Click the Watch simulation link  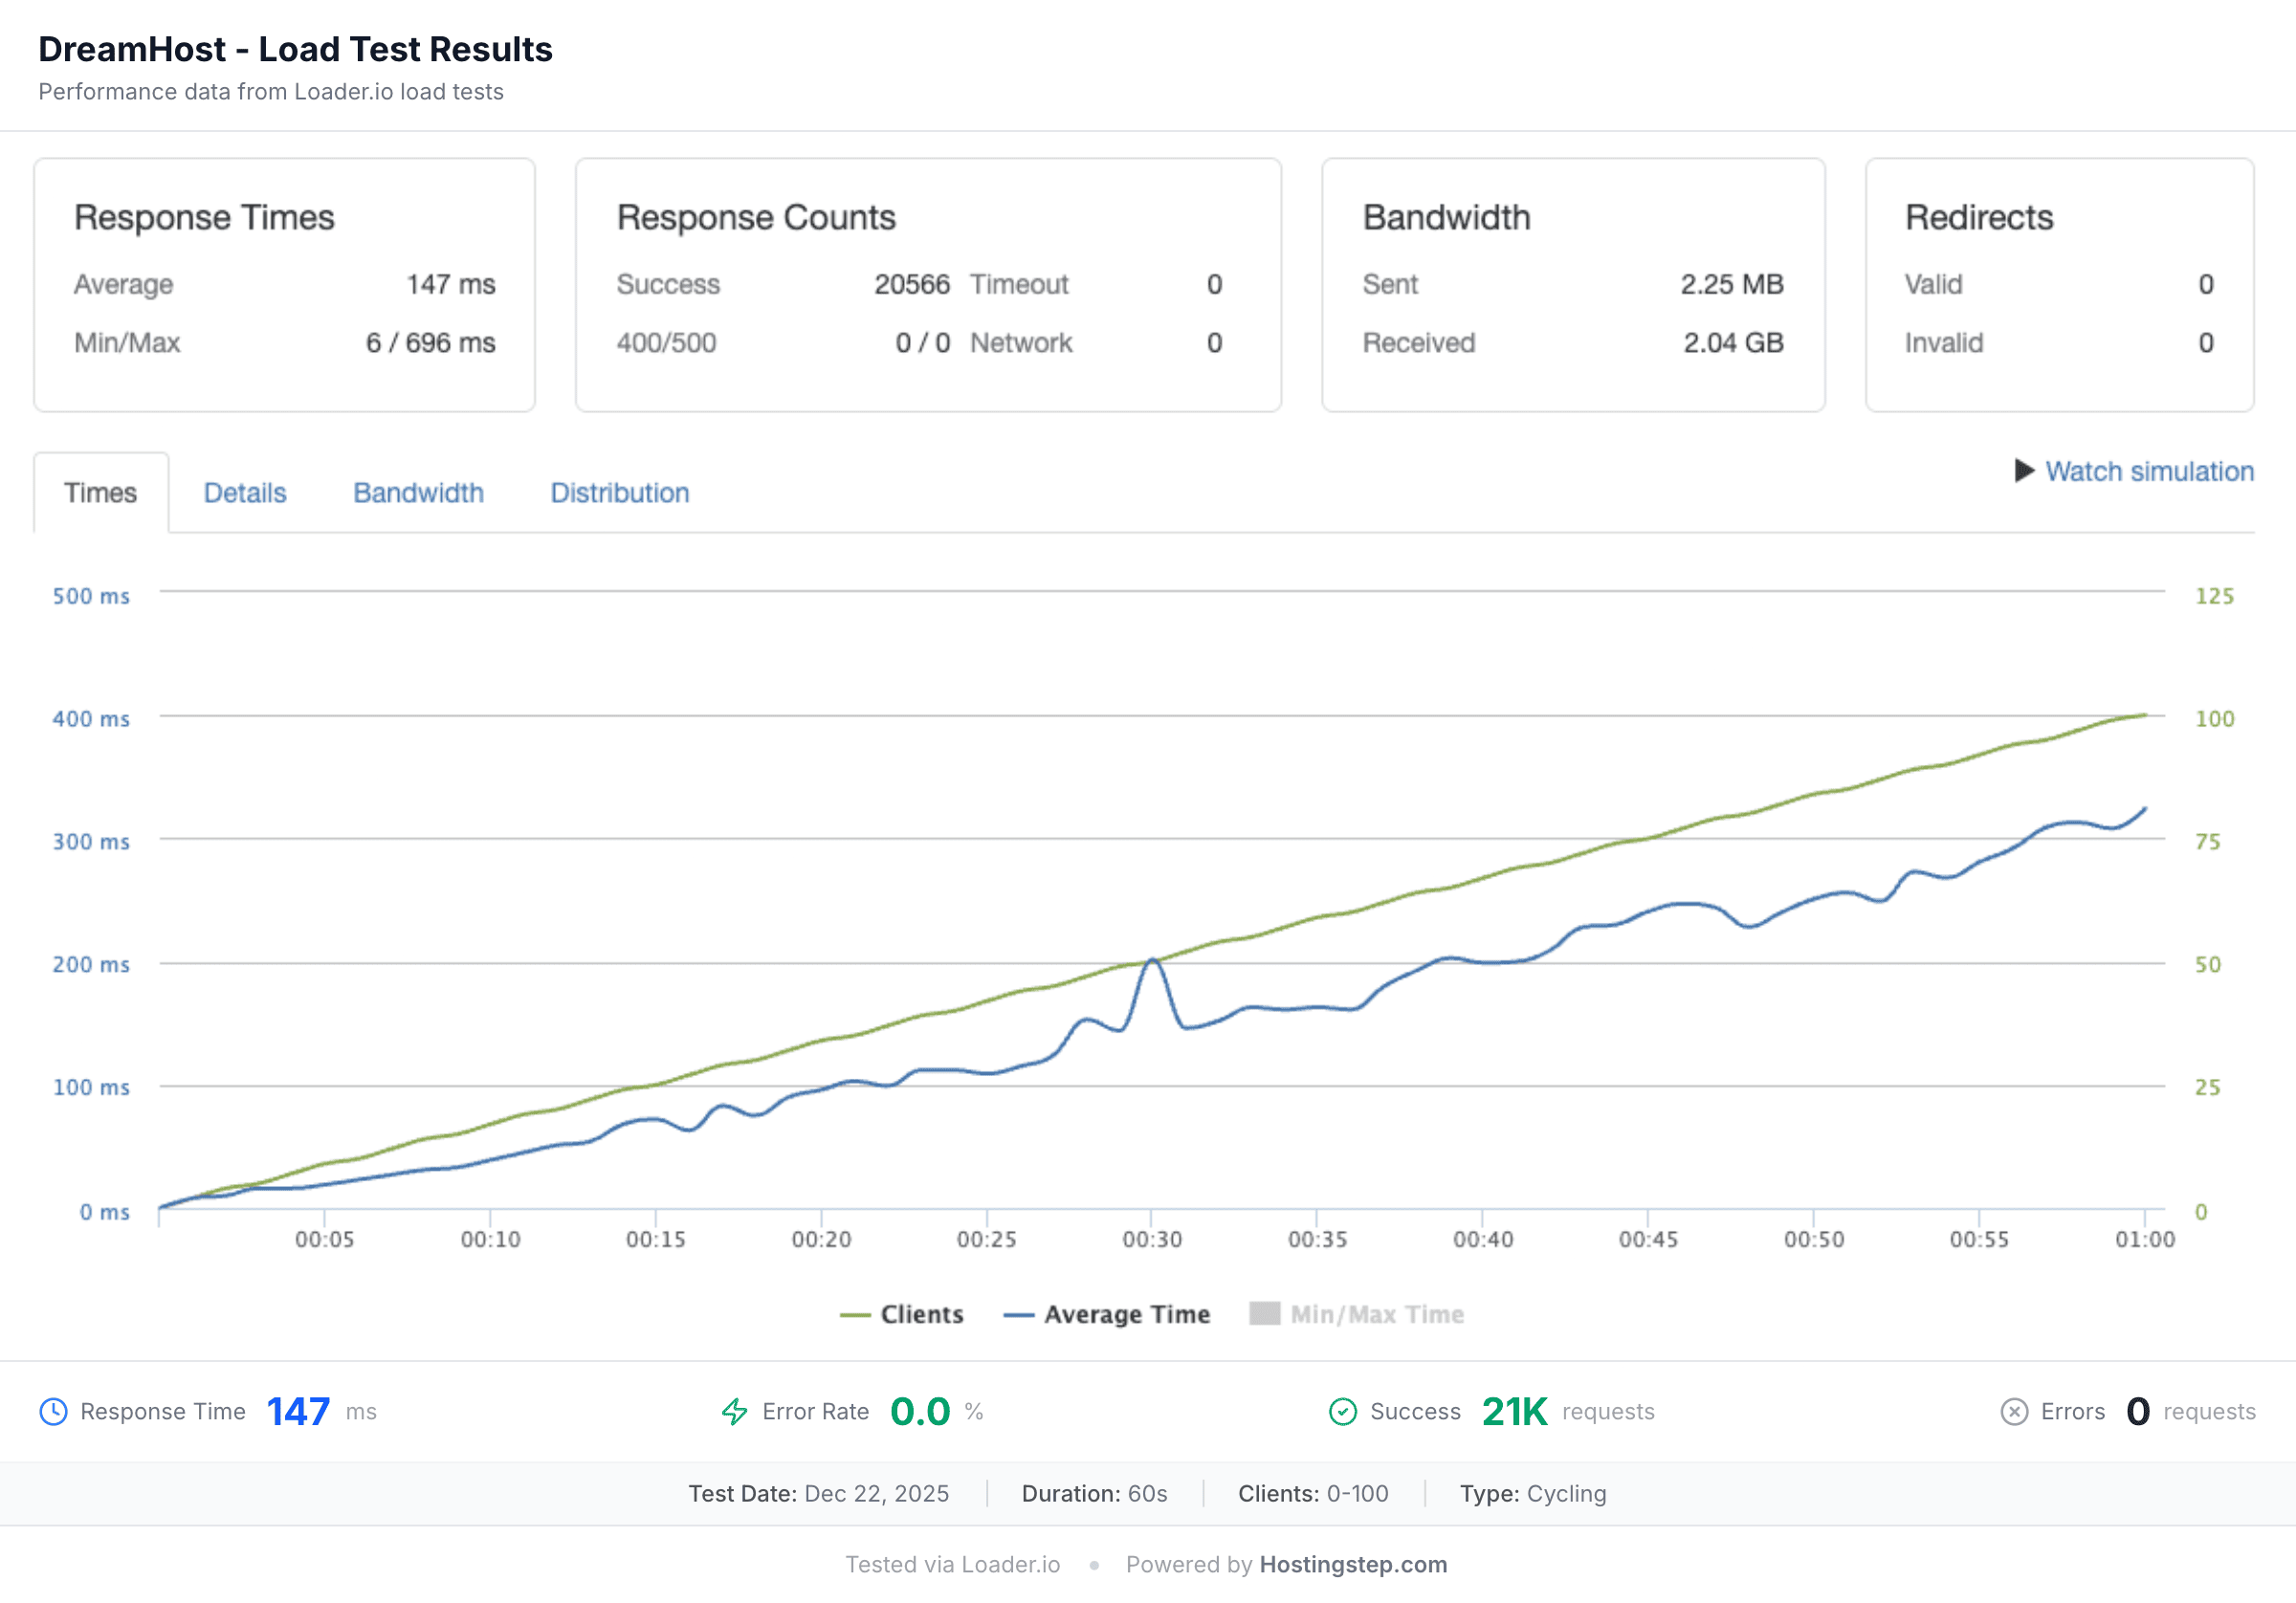[x=2149, y=470]
